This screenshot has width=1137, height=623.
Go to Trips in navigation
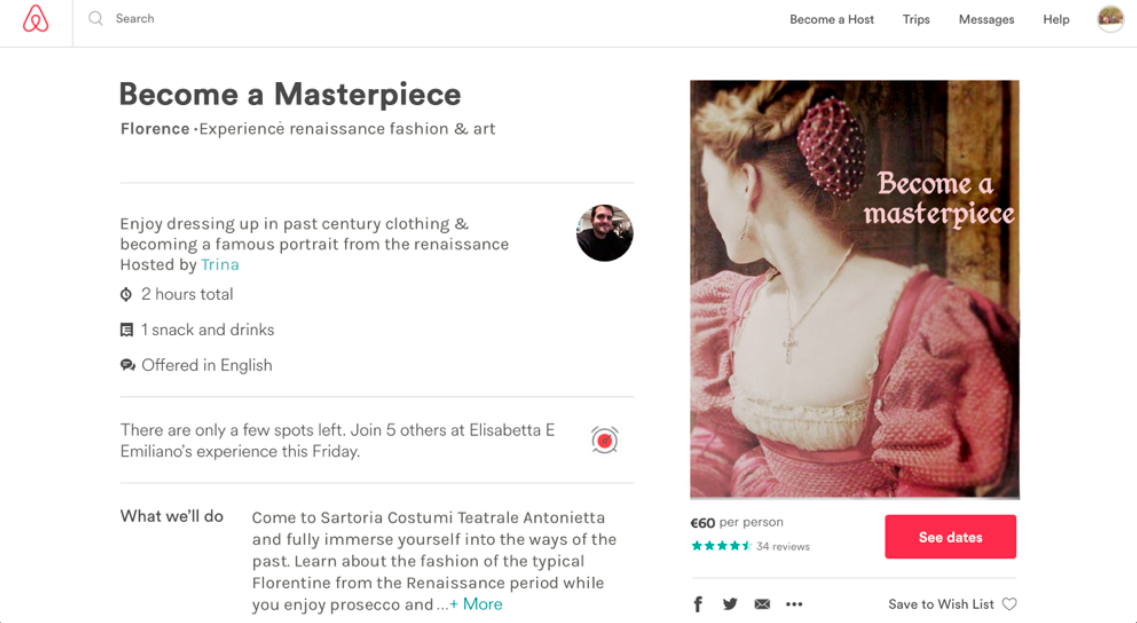(916, 19)
